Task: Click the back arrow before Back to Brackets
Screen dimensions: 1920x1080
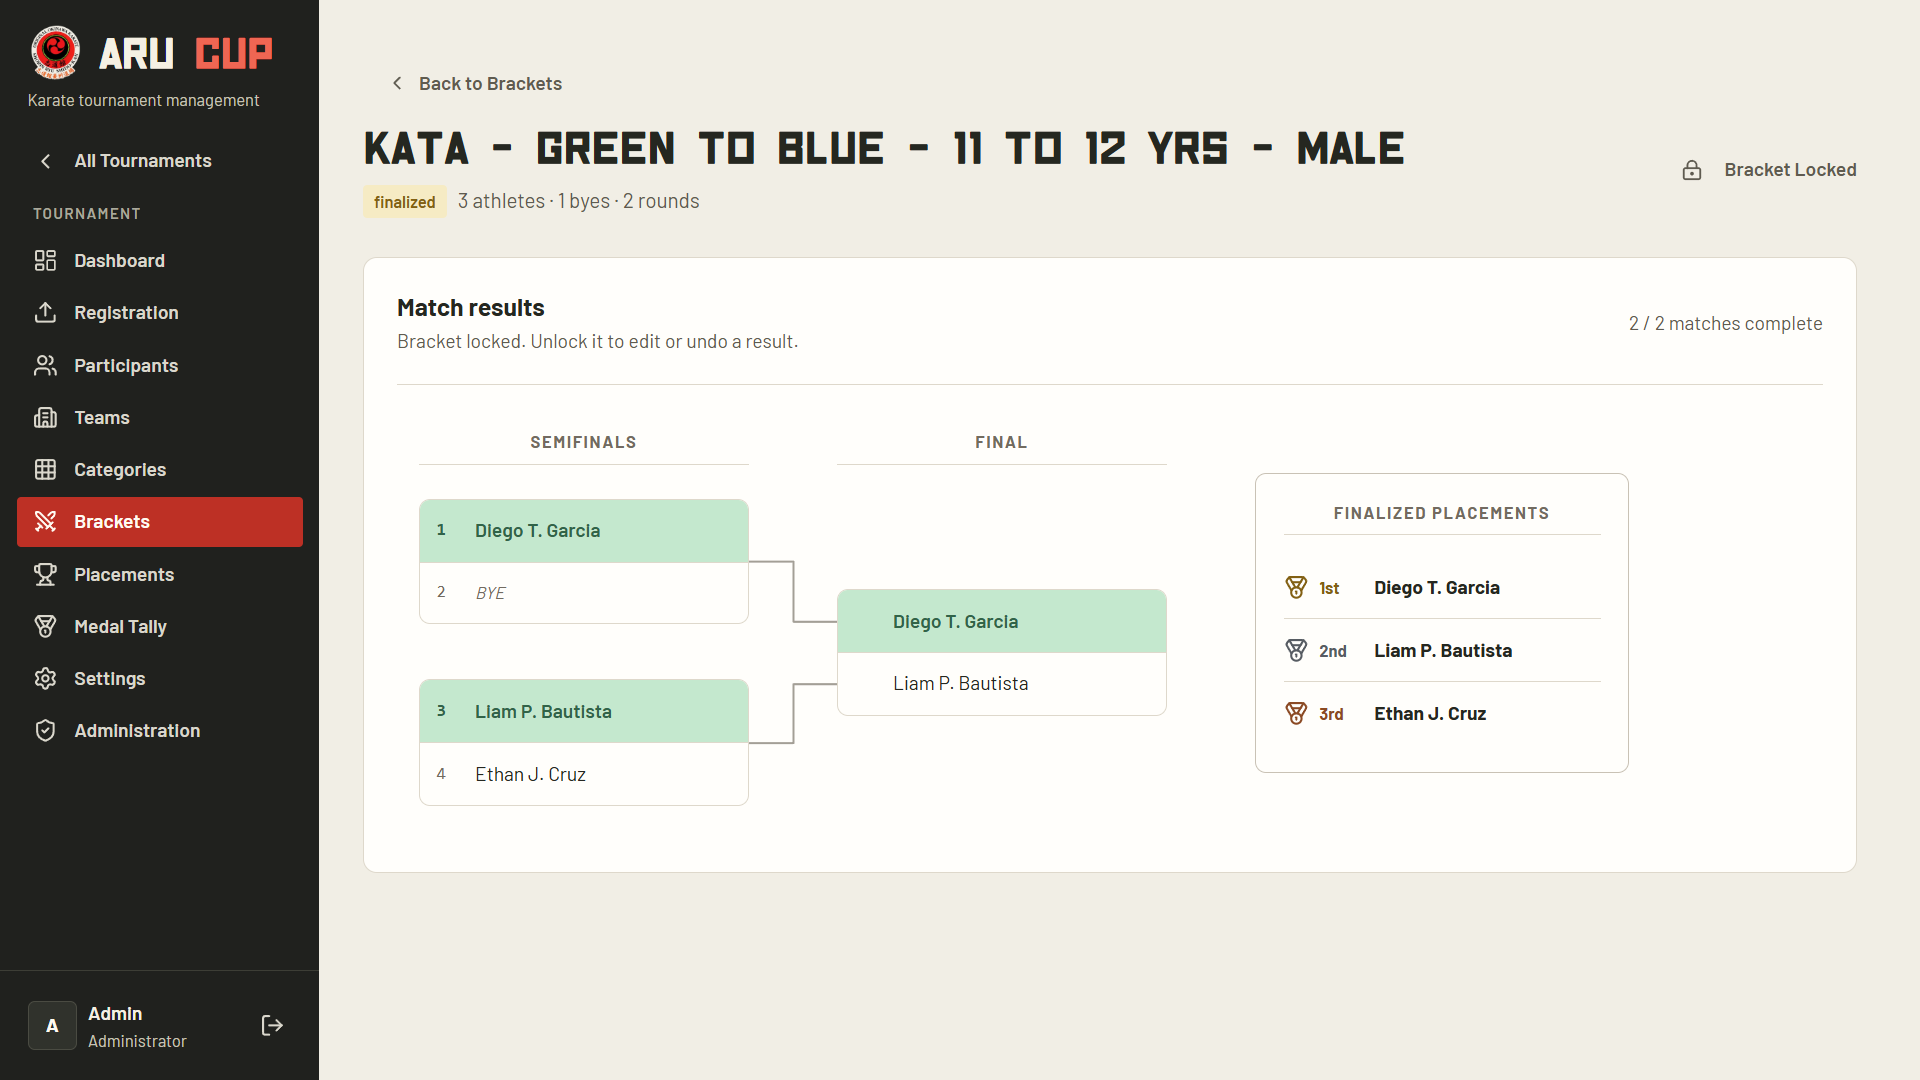Action: click(x=397, y=84)
